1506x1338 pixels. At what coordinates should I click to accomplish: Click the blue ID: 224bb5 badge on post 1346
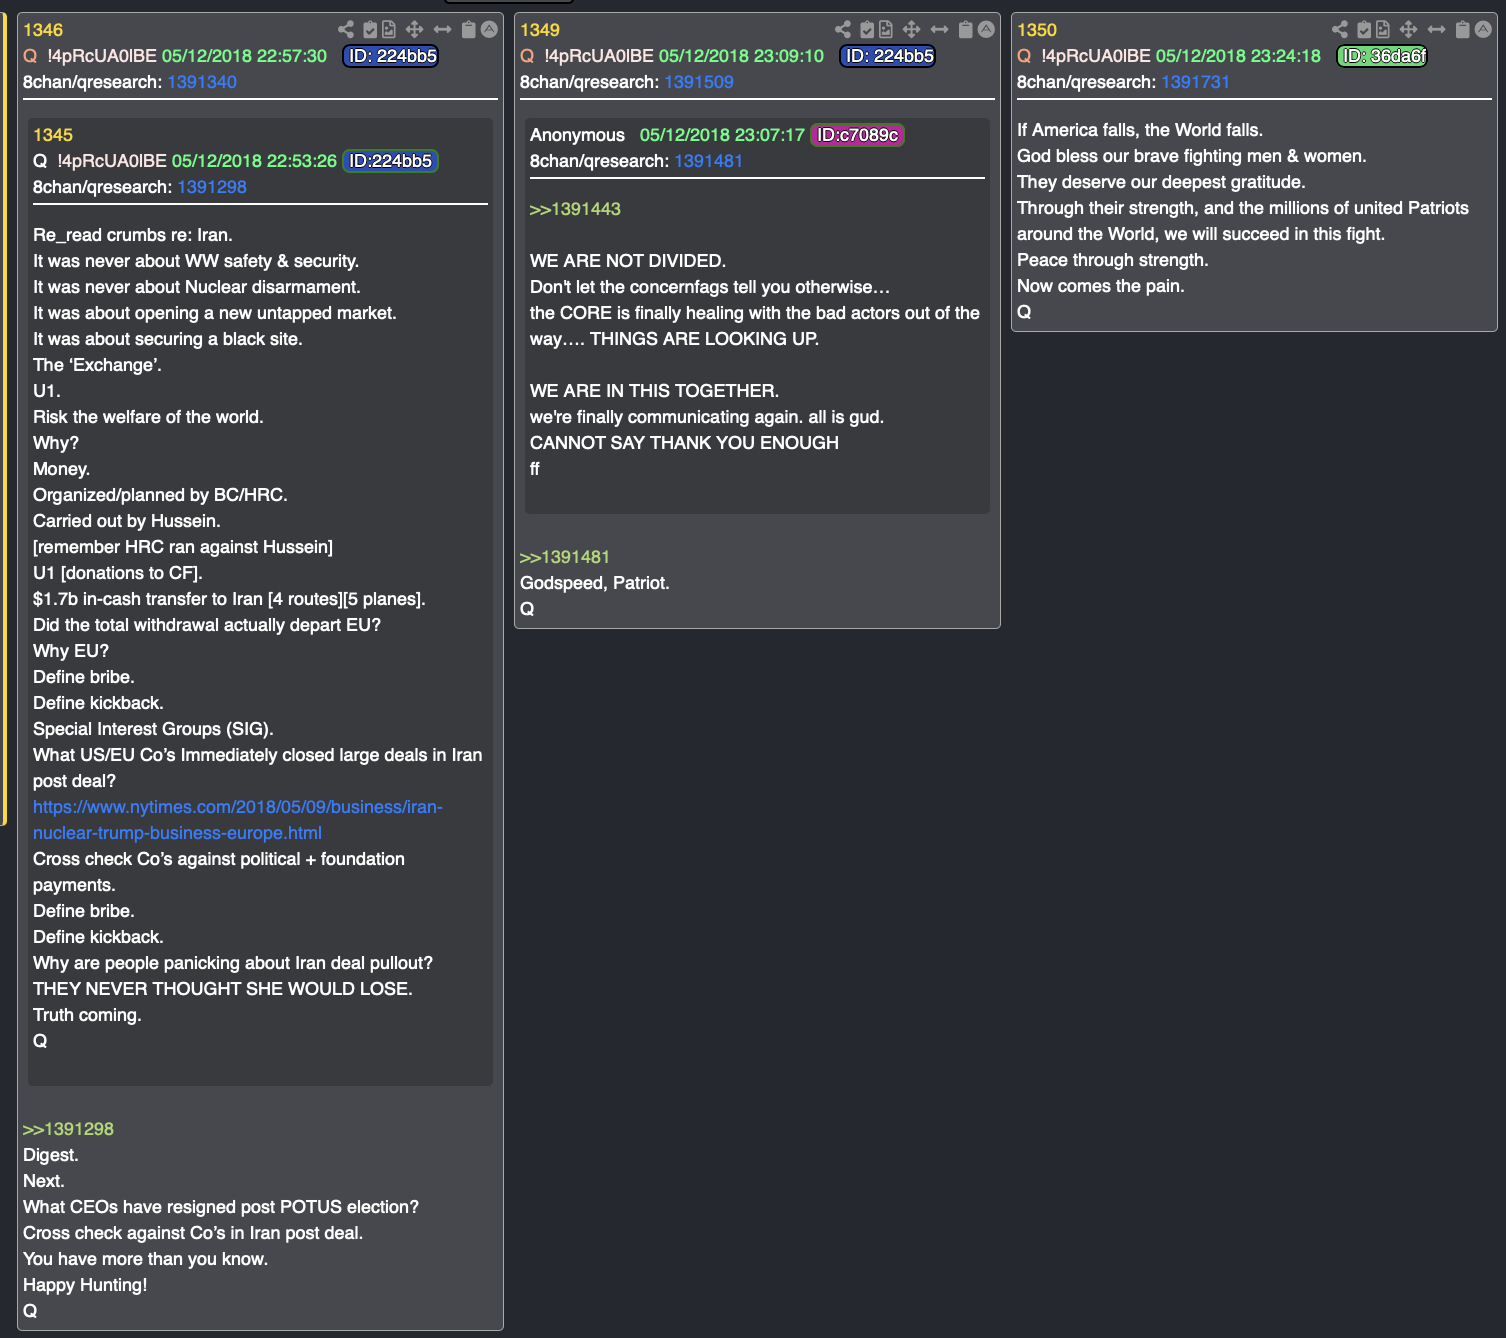392,56
